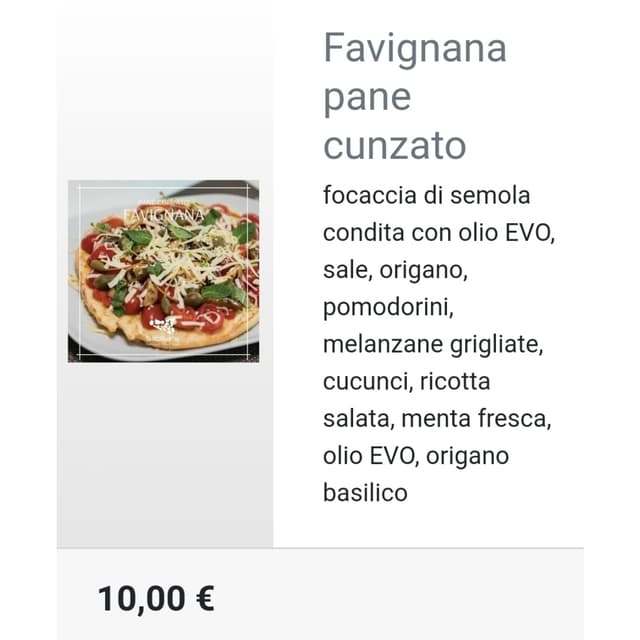Click the 'condita con olio EVO' line
The height and width of the screenshot is (640, 640).
pyautogui.click(x=439, y=233)
